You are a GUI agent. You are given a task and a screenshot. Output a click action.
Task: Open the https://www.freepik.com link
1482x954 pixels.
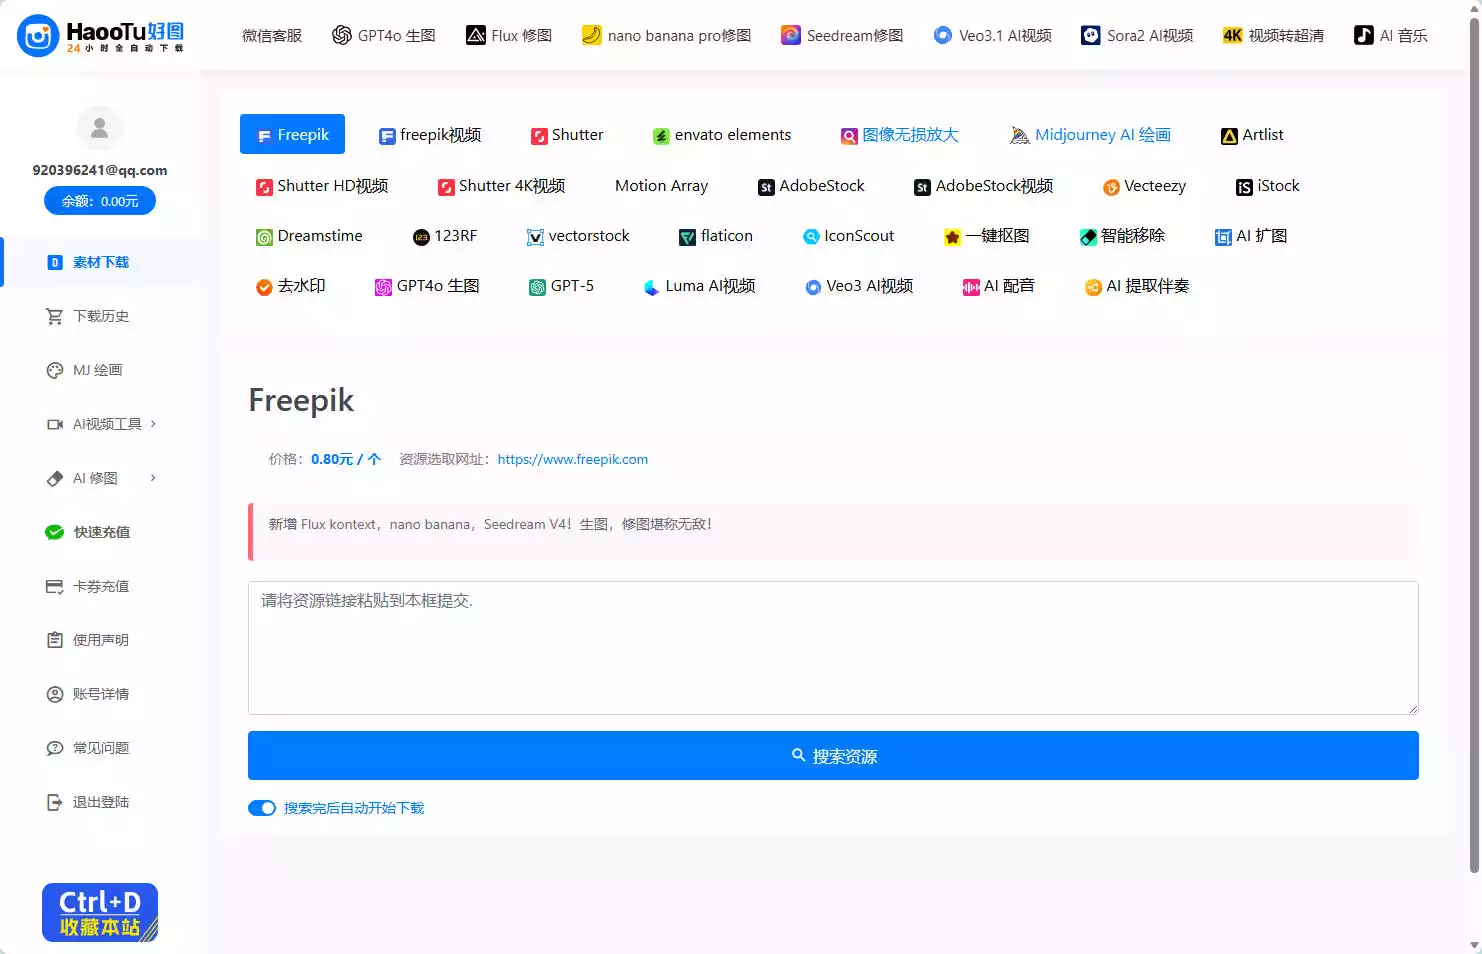coord(573,459)
